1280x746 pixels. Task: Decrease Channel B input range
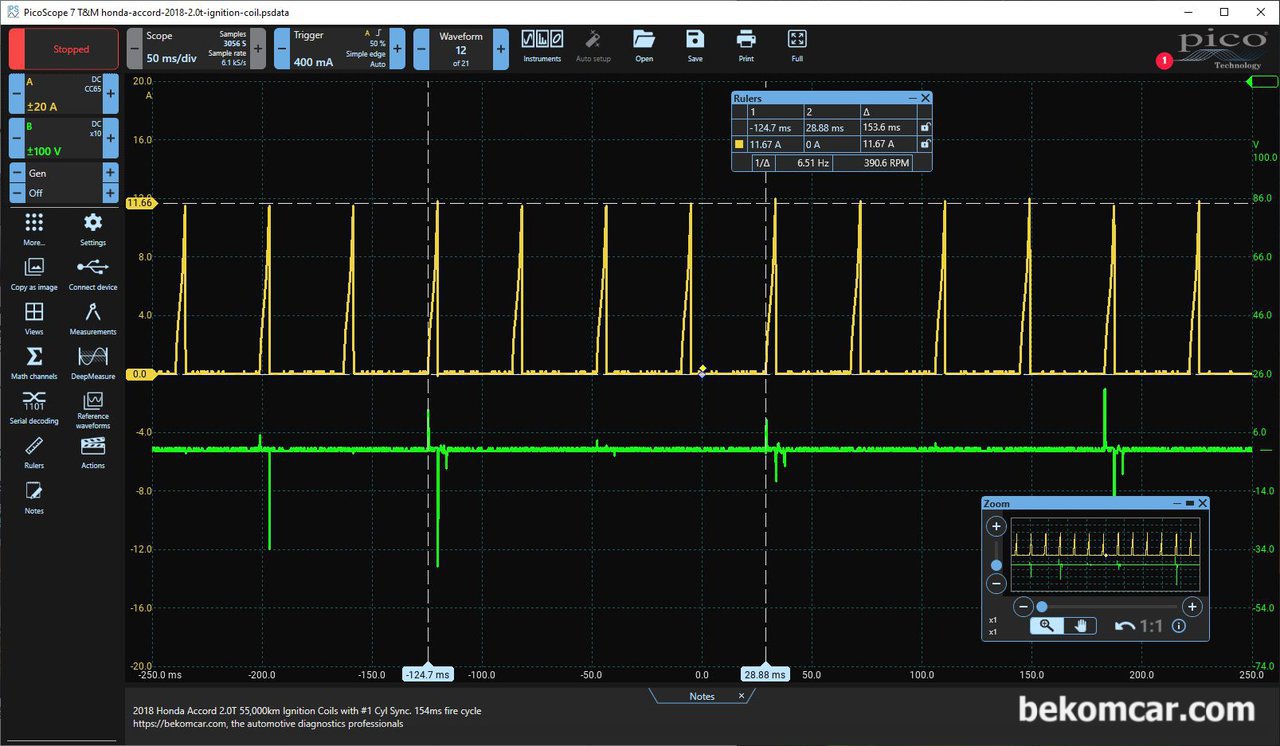click(17, 138)
